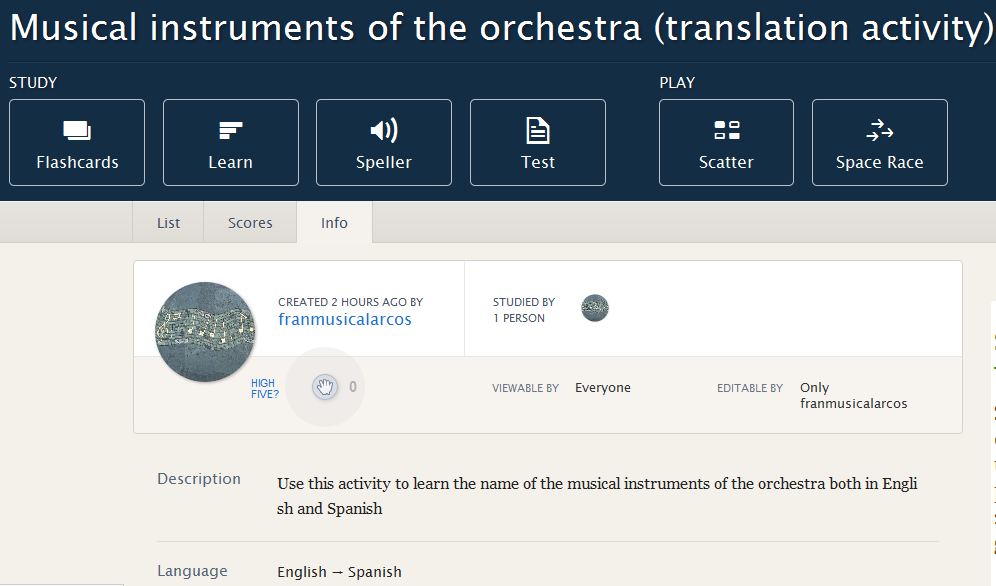
Task: Click the Description text paragraph
Action: click(597, 496)
